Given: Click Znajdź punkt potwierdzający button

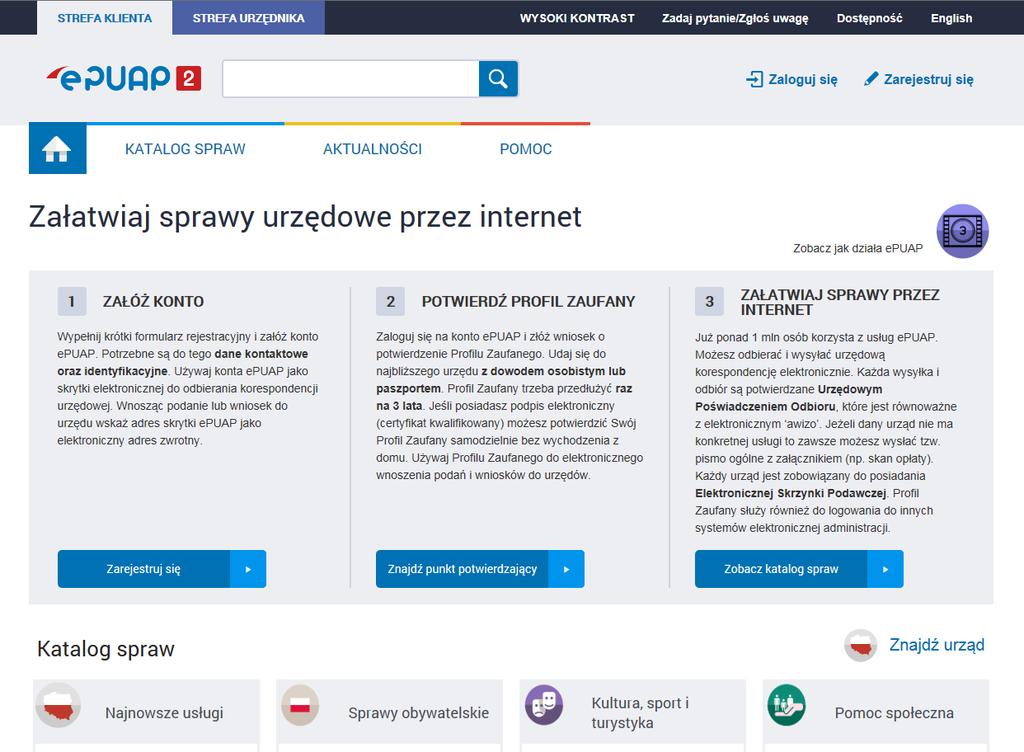Looking at the screenshot, I should (x=480, y=569).
